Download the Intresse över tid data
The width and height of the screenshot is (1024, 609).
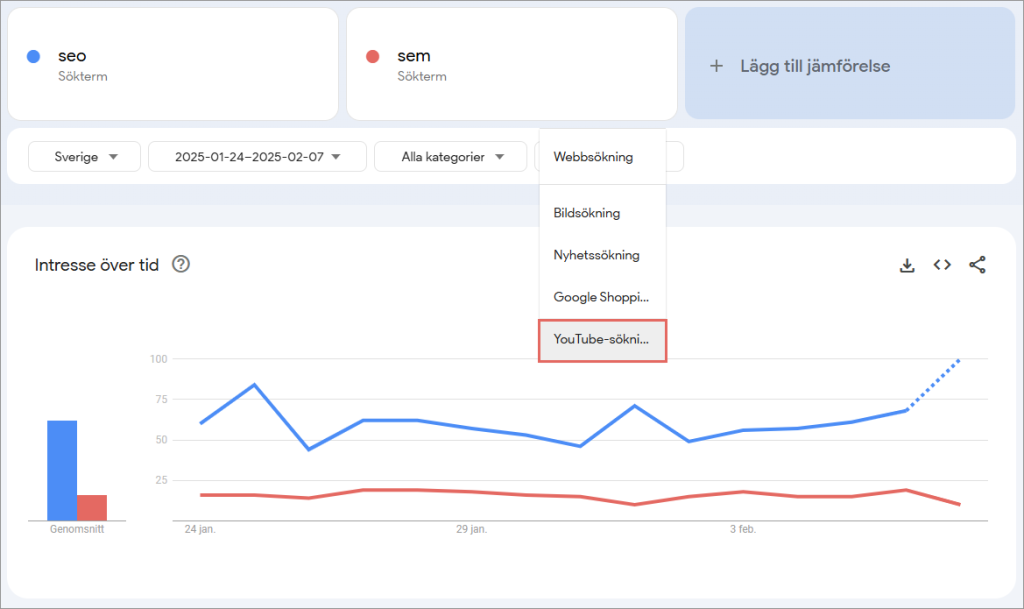pyautogui.click(x=907, y=265)
